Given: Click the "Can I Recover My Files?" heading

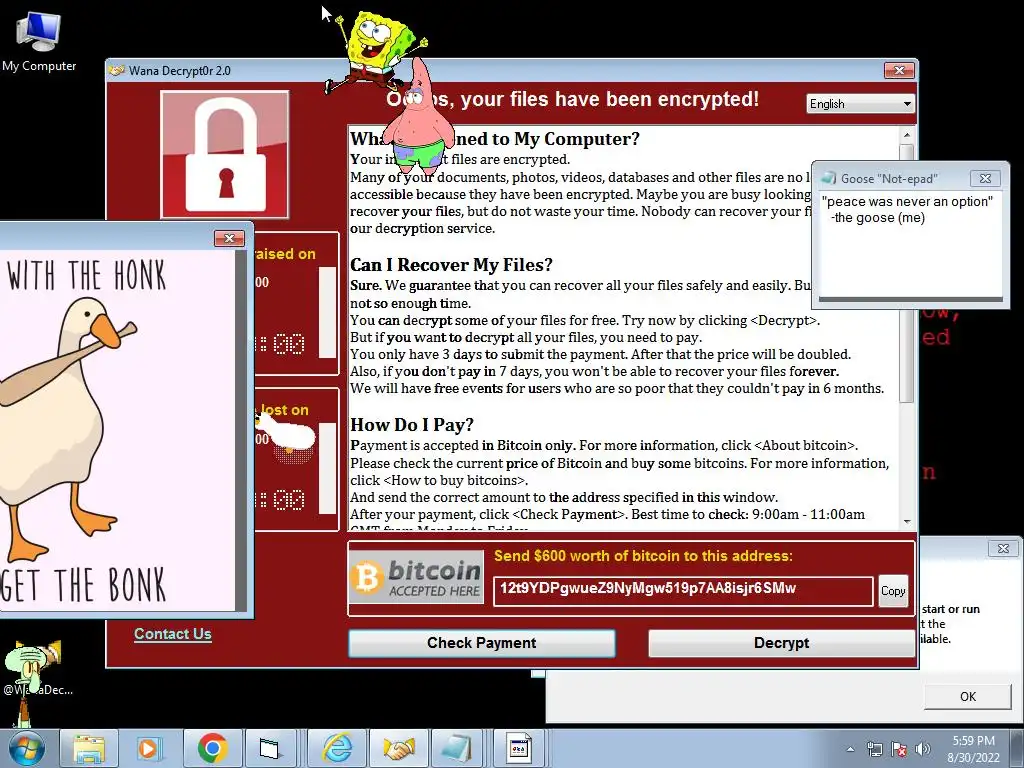Looking at the screenshot, I should point(451,264).
